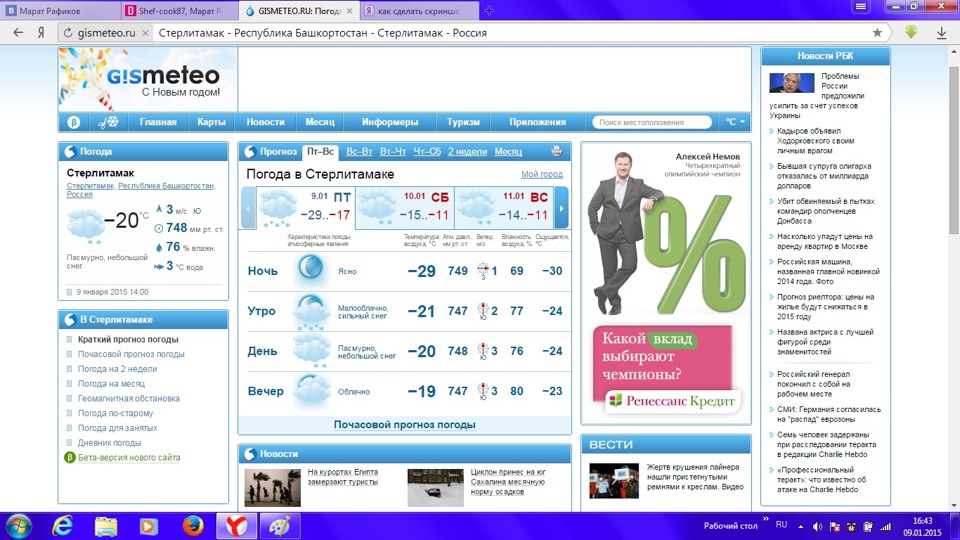
Task: Open 'На курортах Египта' news thumbnail
Action: (272, 487)
